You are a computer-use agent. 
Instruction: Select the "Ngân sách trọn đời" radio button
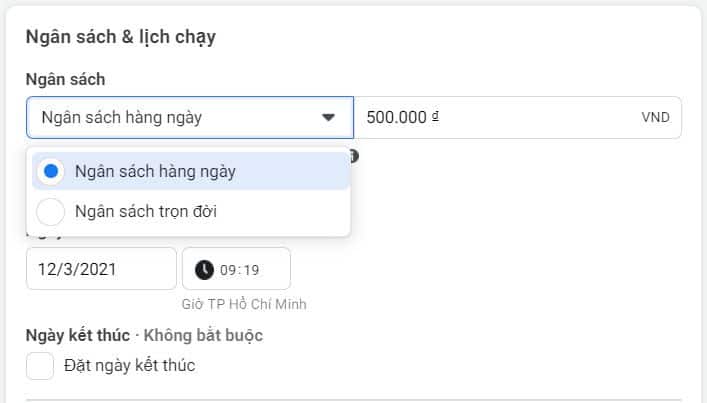click(51, 211)
